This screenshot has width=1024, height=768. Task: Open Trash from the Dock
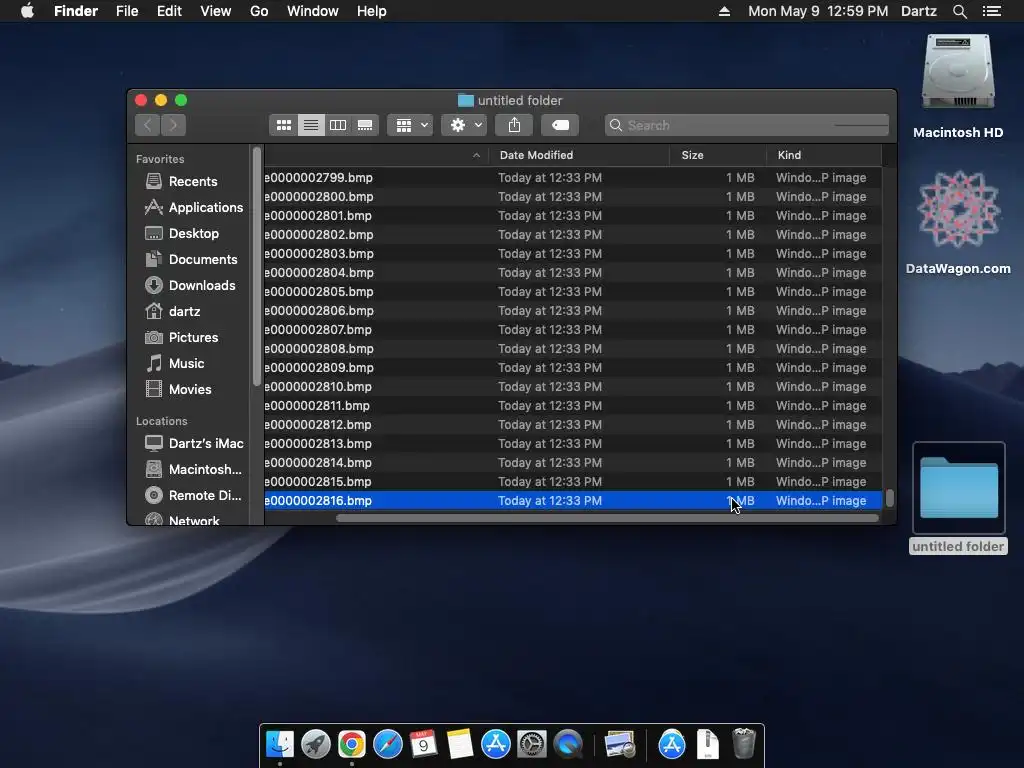pyautogui.click(x=743, y=744)
